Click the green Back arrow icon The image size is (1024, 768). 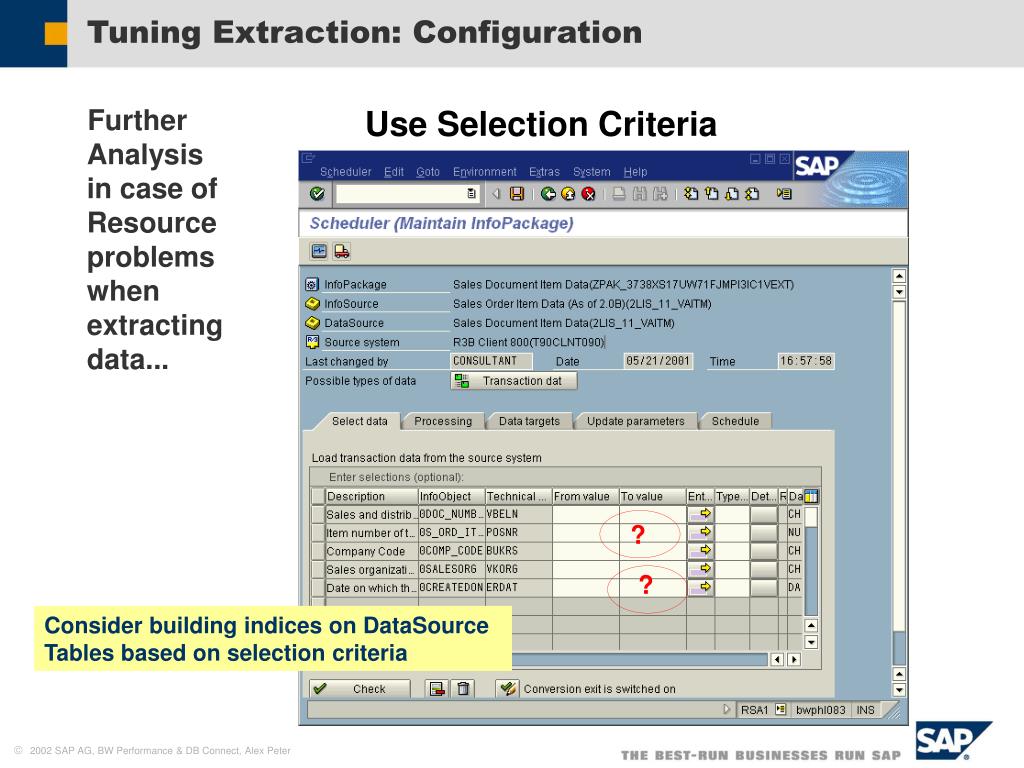(x=549, y=194)
